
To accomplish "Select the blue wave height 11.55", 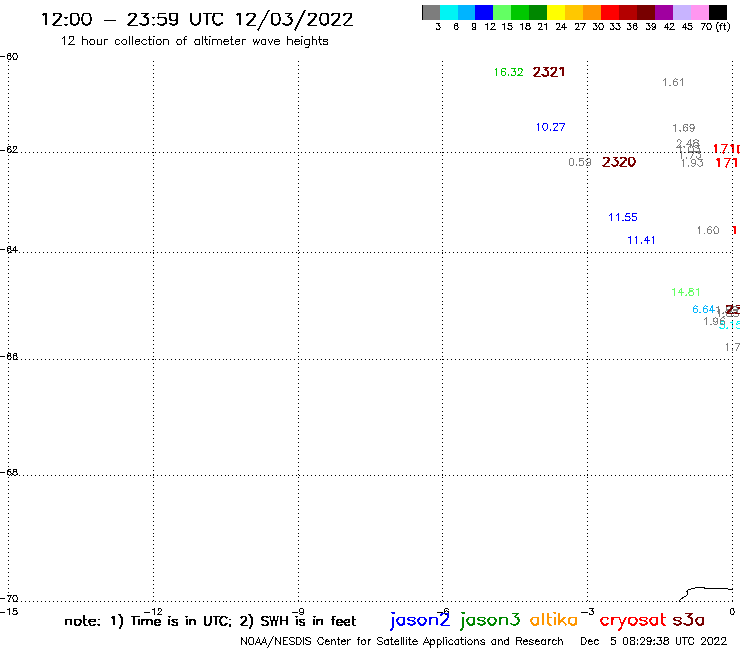I will click(622, 217).
